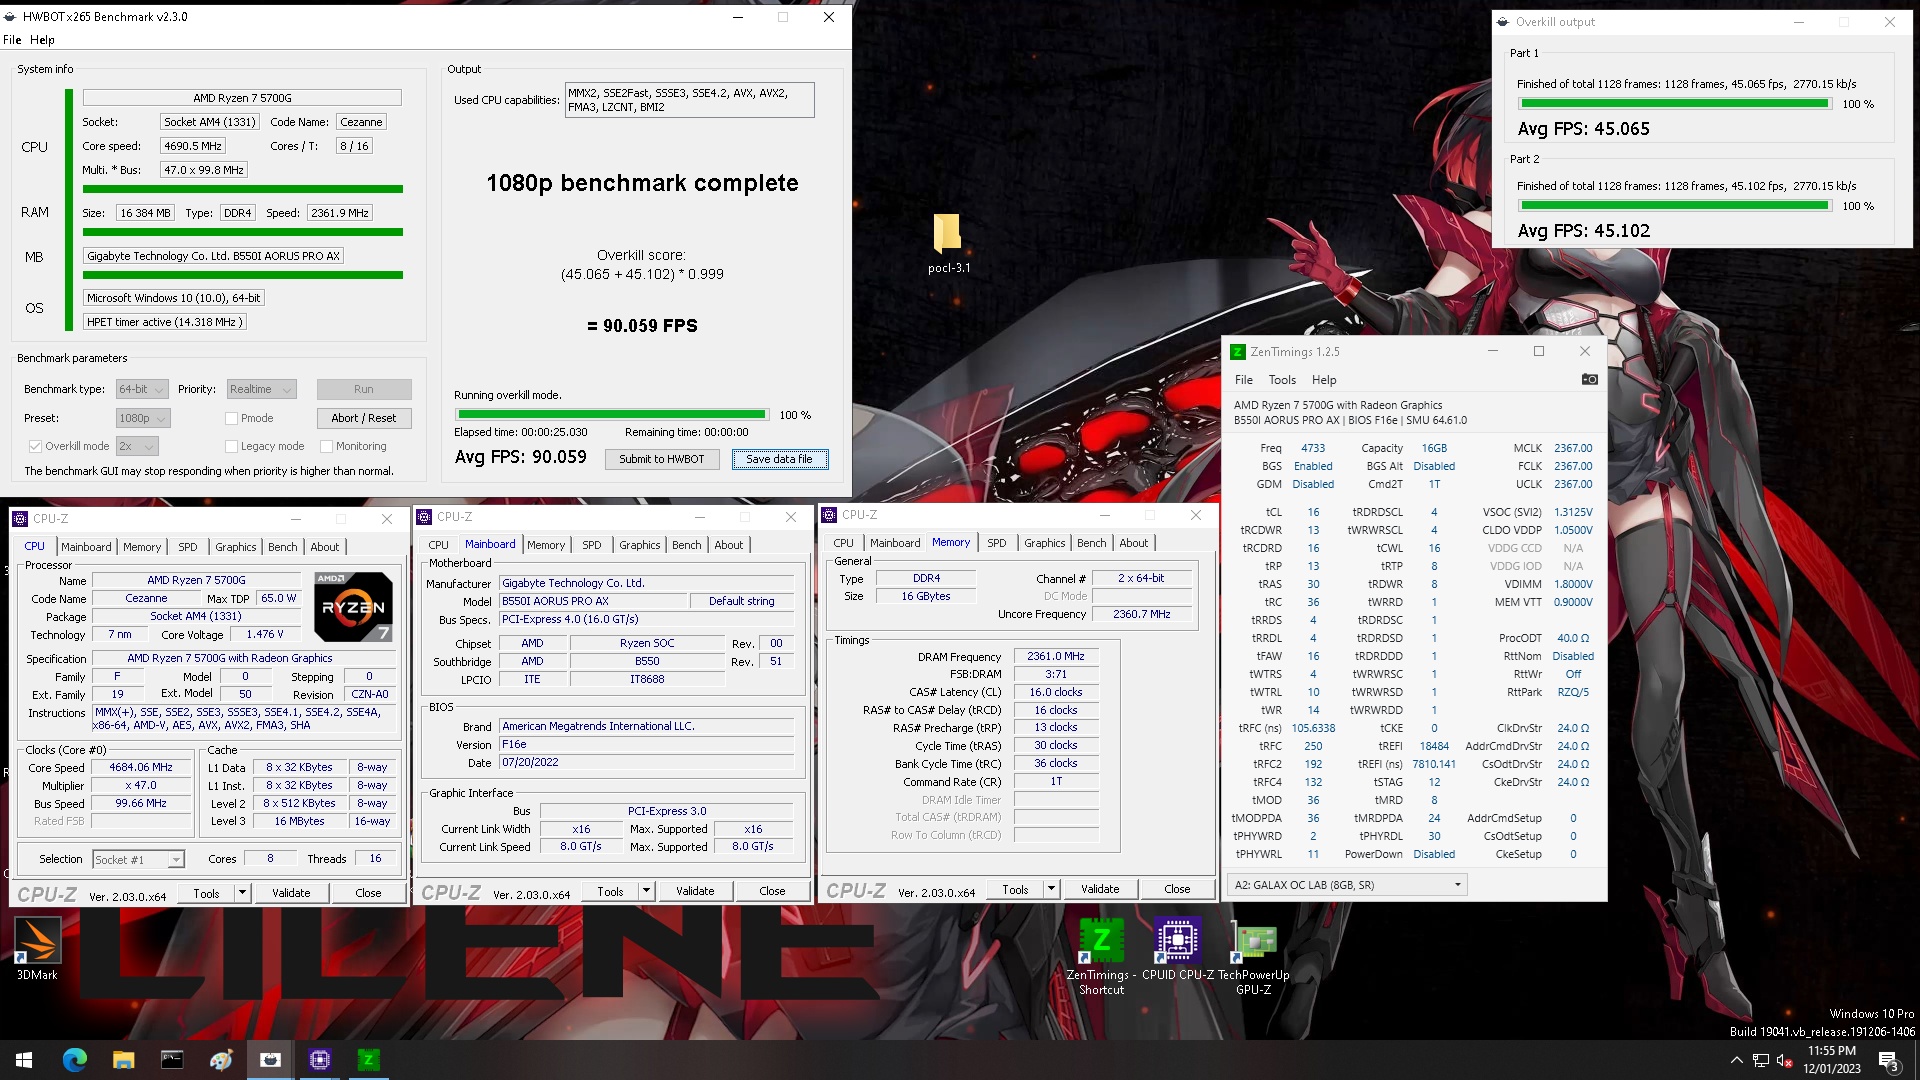Switch to SPD tab in CPU-Z Memory window
The width and height of the screenshot is (1920, 1080).
point(997,543)
